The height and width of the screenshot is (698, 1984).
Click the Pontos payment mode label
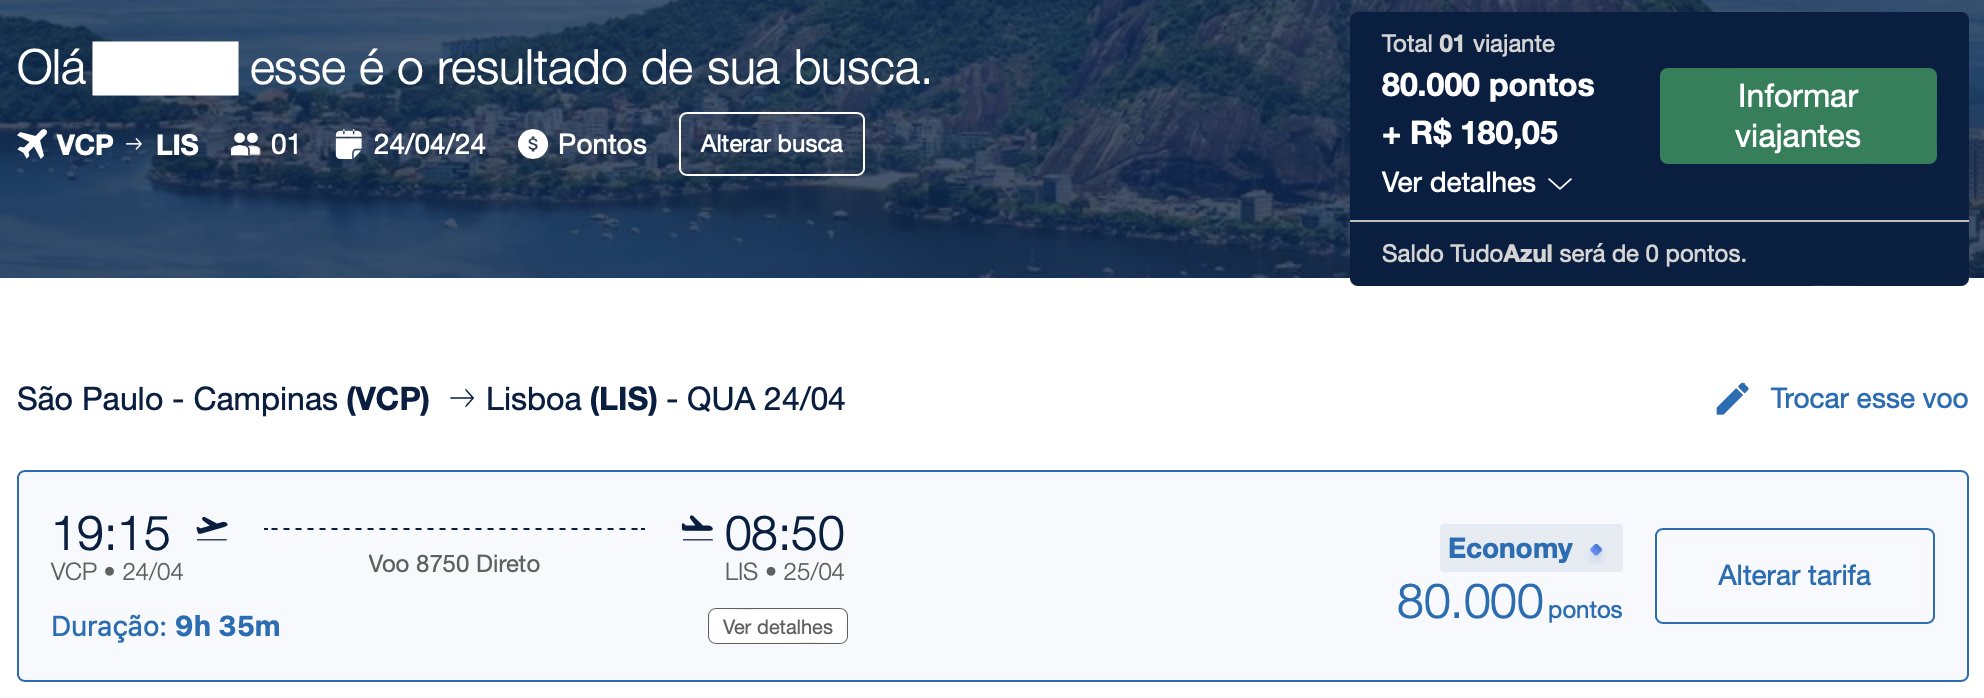pyautogui.click(x=602, y=144)
